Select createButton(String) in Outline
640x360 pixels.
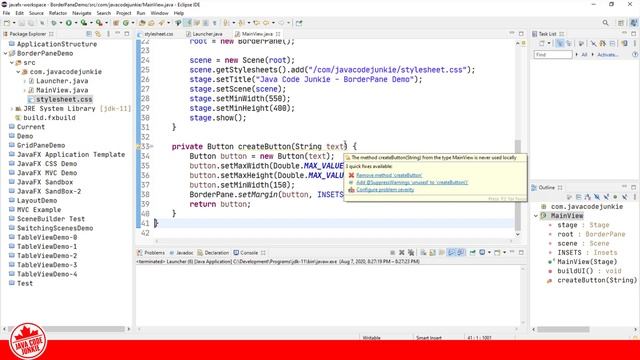pyautogui.click(x=597, y=280)
